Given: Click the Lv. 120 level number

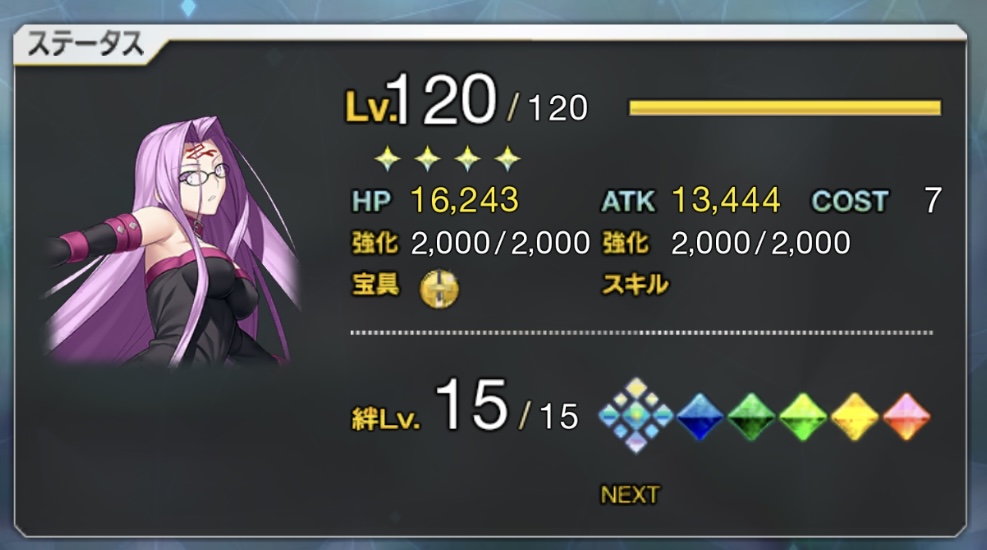Looking at the screenshot, I should click(443, 99).
